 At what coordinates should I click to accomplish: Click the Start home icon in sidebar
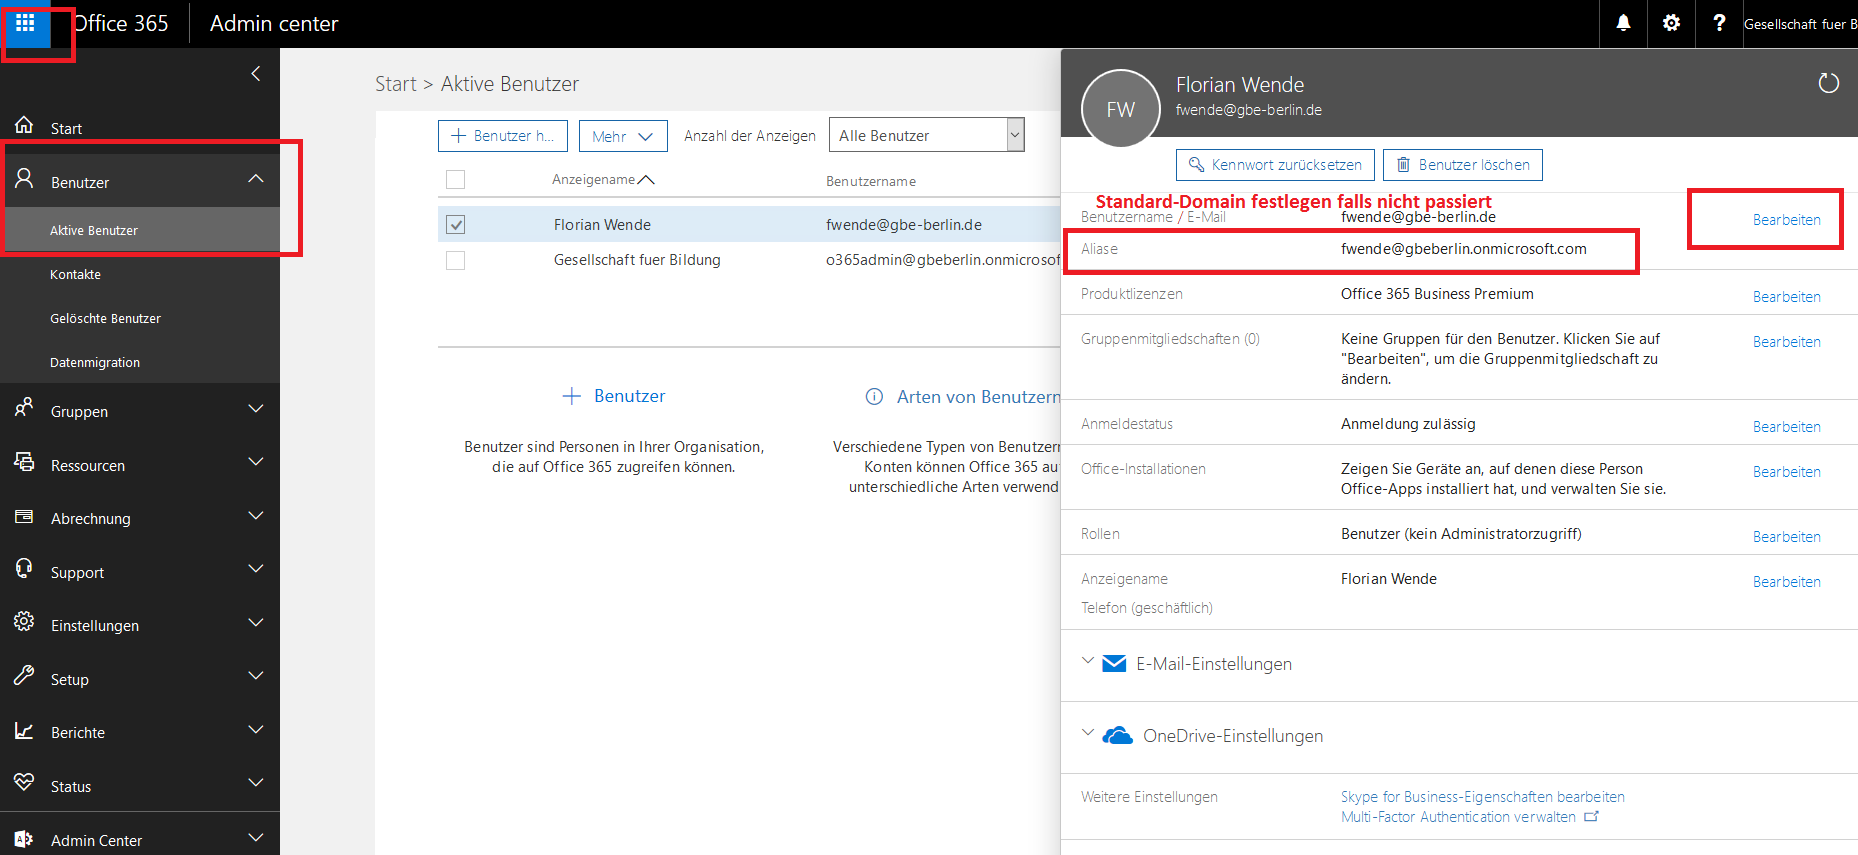[24, 126]
